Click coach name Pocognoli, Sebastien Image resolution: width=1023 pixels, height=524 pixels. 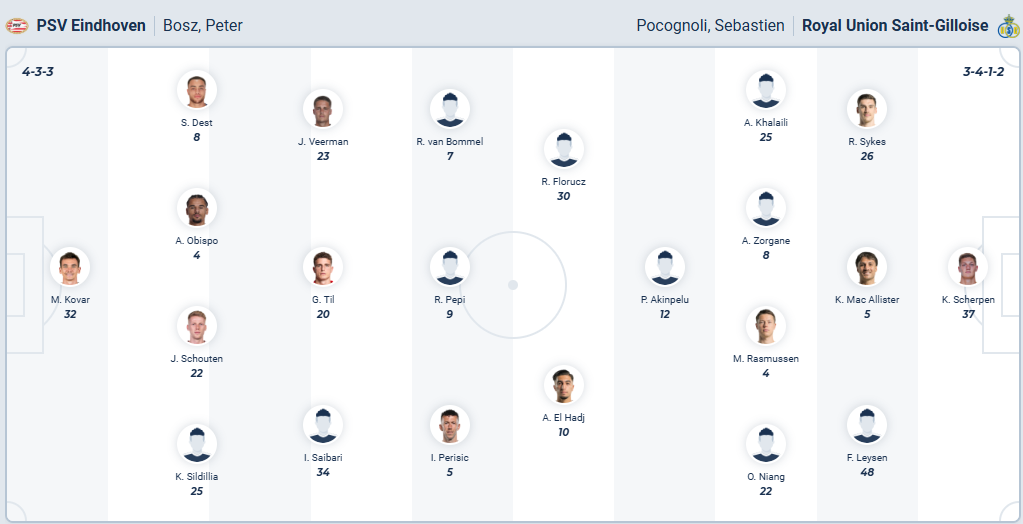[x=710, y=25]
